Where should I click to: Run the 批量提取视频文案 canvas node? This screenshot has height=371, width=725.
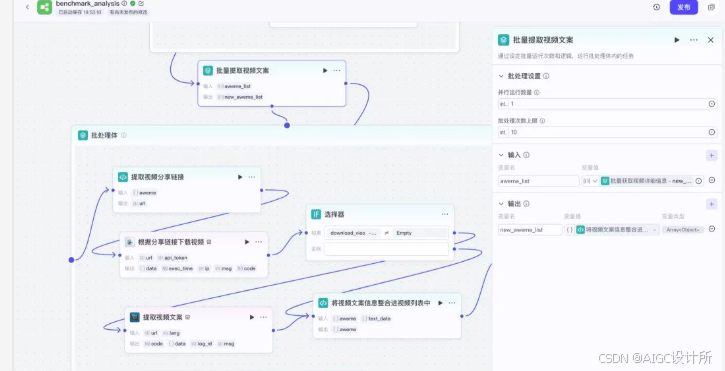[x=325, y=70]
